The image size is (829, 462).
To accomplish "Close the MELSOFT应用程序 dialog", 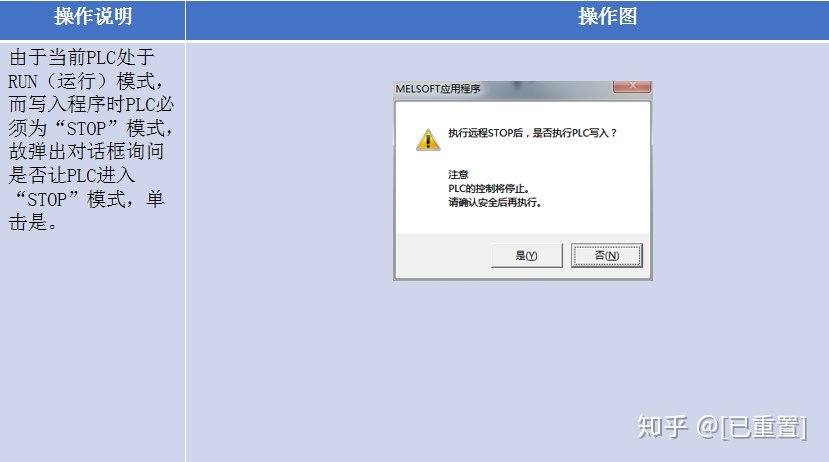I will click(x=632, y=86).
